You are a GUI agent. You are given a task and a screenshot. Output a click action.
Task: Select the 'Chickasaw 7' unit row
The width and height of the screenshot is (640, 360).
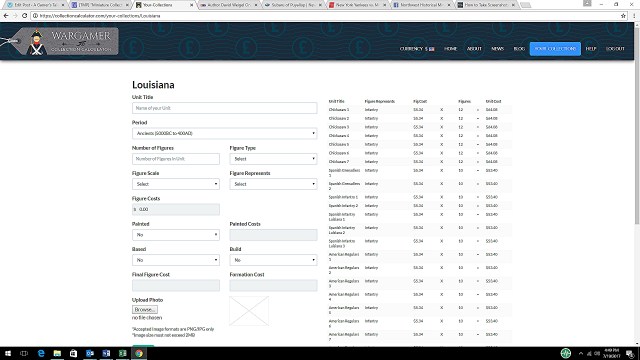point(419,162)
